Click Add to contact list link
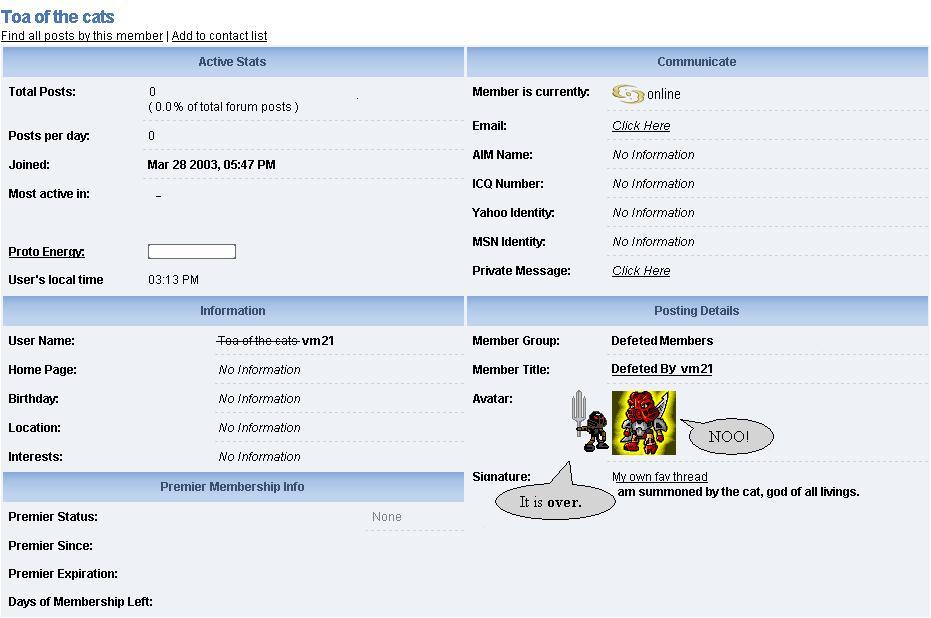Image resolution: width=931 pixels, height=618 pixels. [219, 36]
